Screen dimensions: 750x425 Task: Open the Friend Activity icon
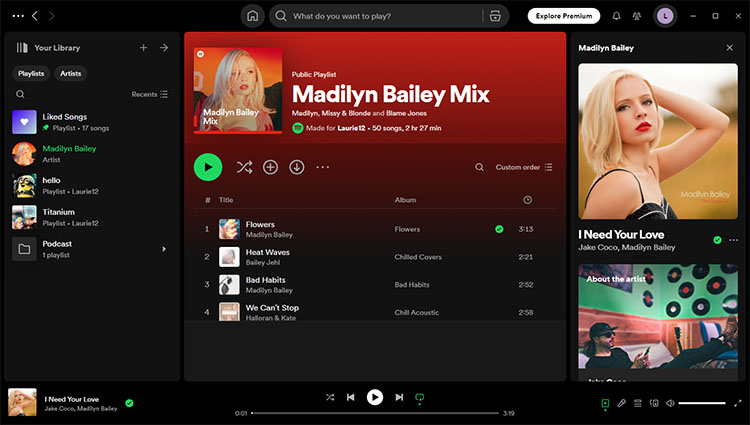pos(637,16)
